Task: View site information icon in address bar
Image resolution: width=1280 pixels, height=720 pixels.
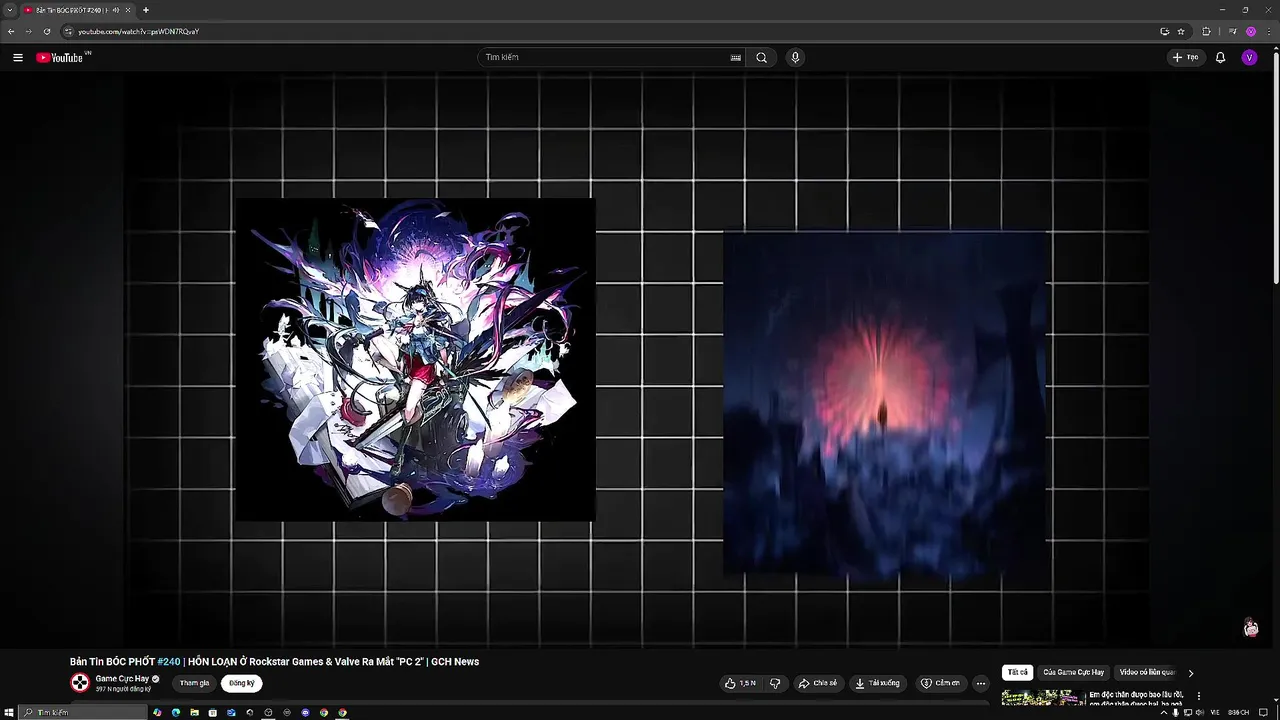Action: (x=68, y=31)
